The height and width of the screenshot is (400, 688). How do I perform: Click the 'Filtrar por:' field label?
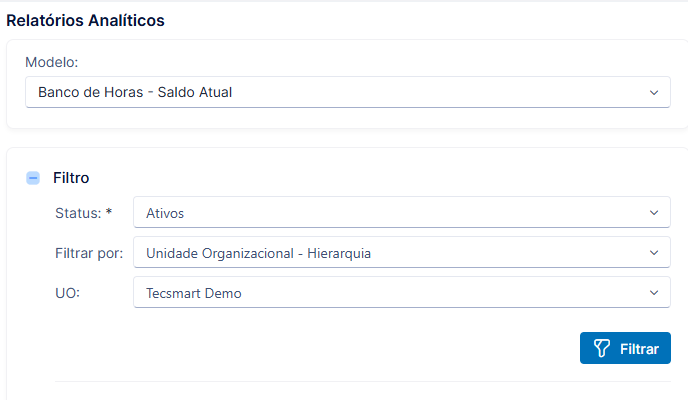pos(89,253)
